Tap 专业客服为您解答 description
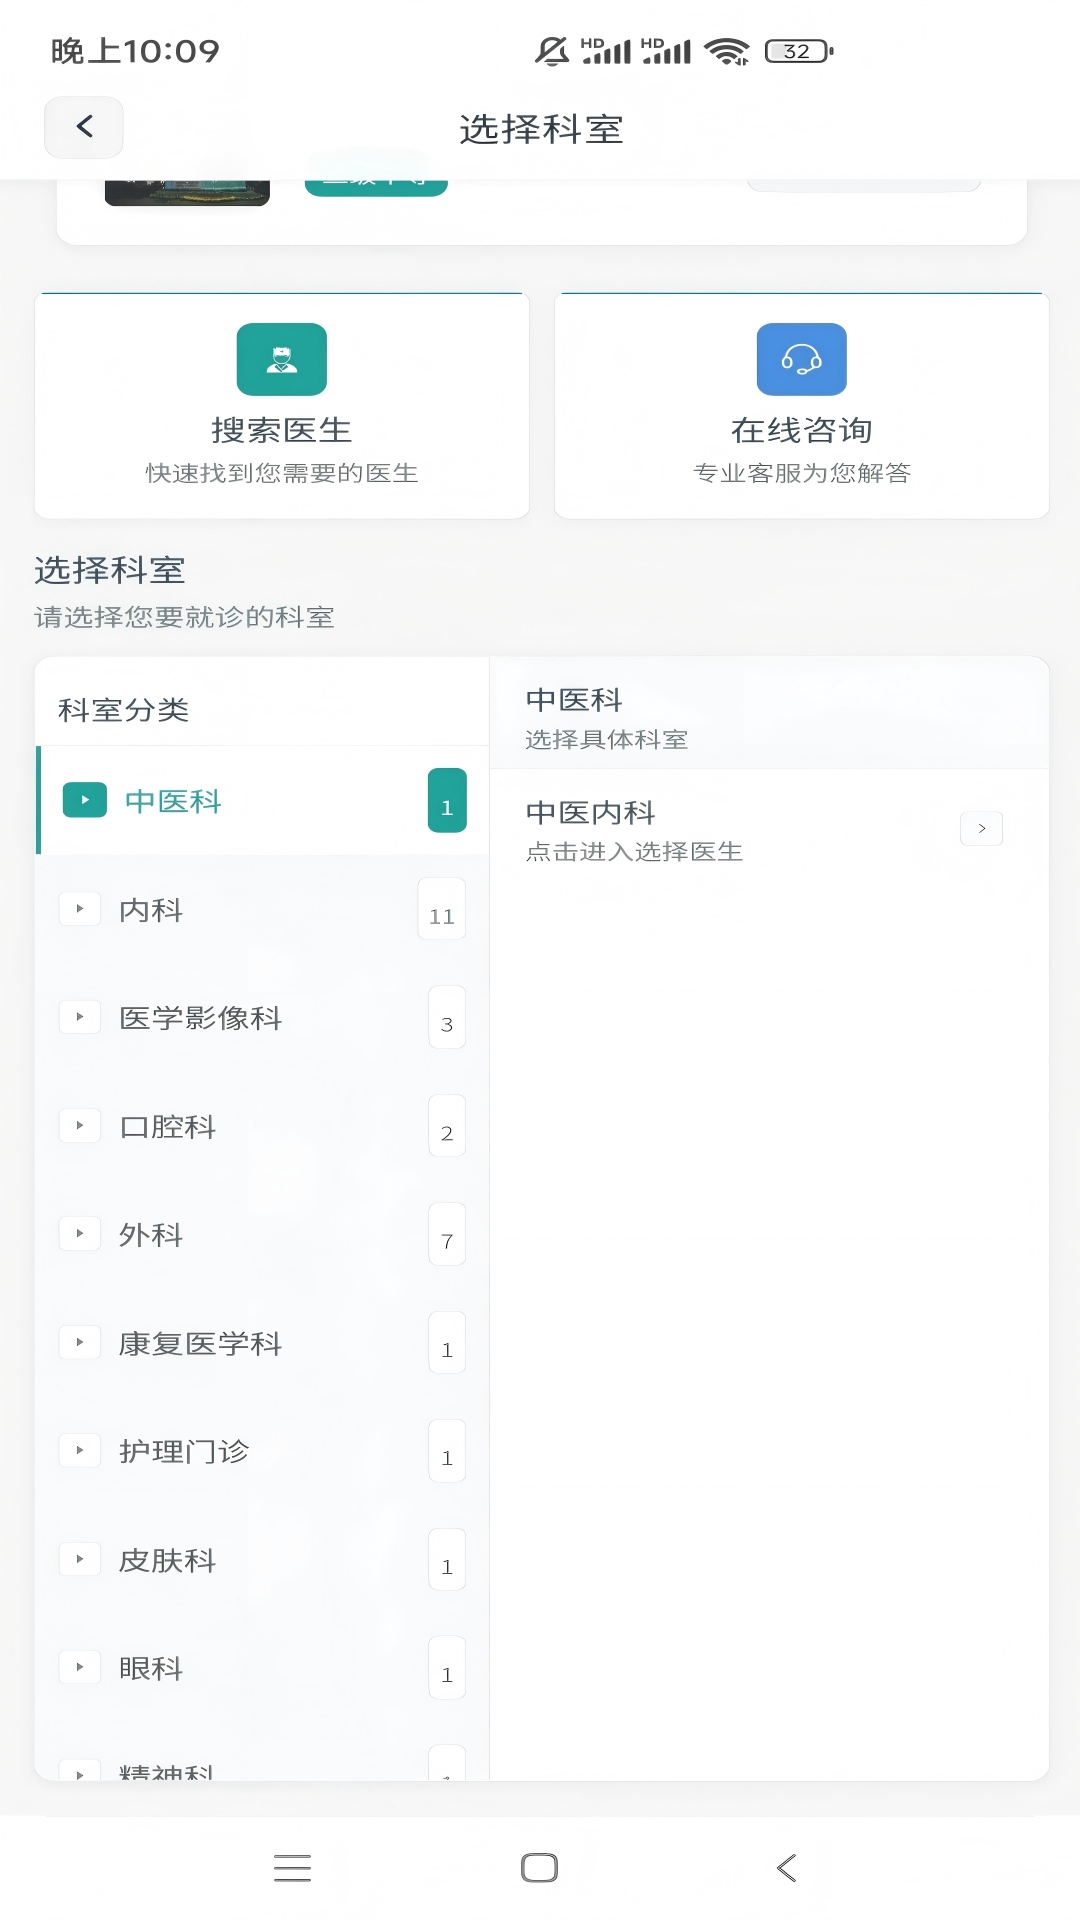This screenshot has height=1920, width=1080. (802, 473)
